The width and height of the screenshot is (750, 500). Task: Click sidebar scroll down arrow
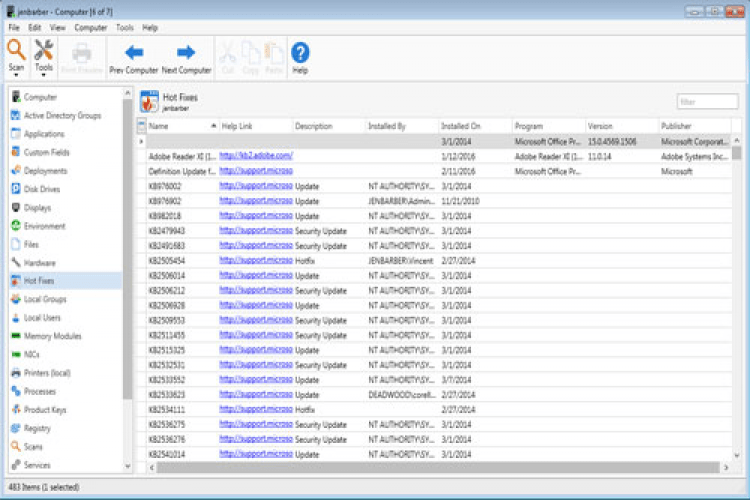pos(127,466)
